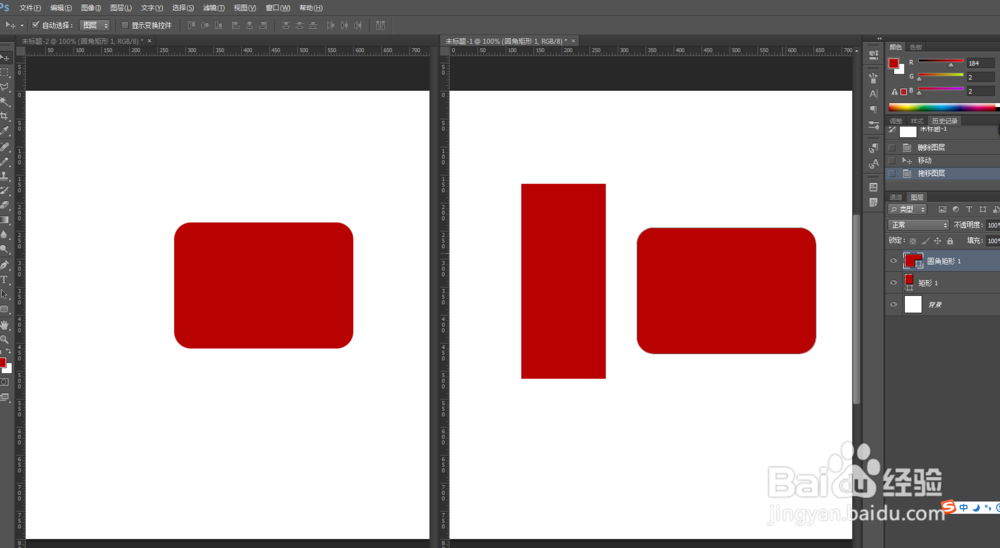
Task: Toggle the auto-select checkbox
Action: (x=36, y=26)
